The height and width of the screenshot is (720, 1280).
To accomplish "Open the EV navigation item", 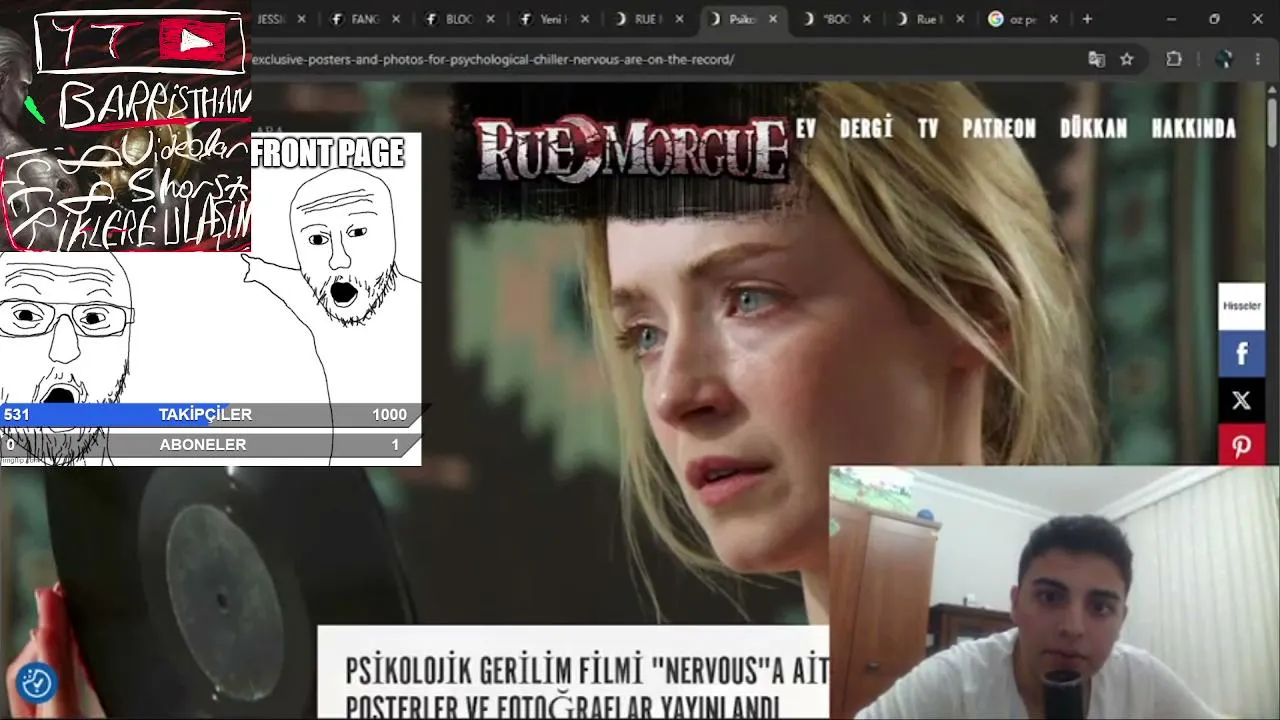I will [x=806, y=128].
